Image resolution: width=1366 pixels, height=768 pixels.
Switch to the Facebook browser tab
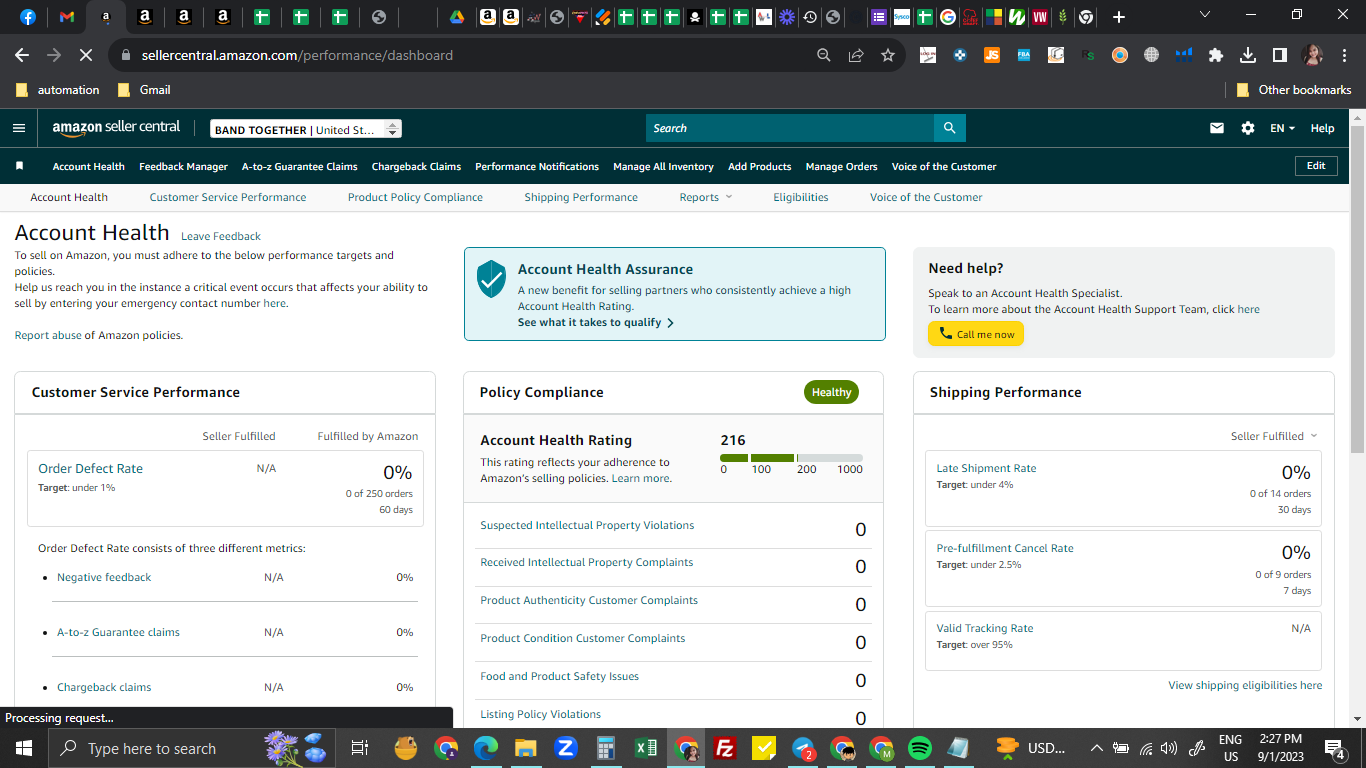tap(27, 17)
